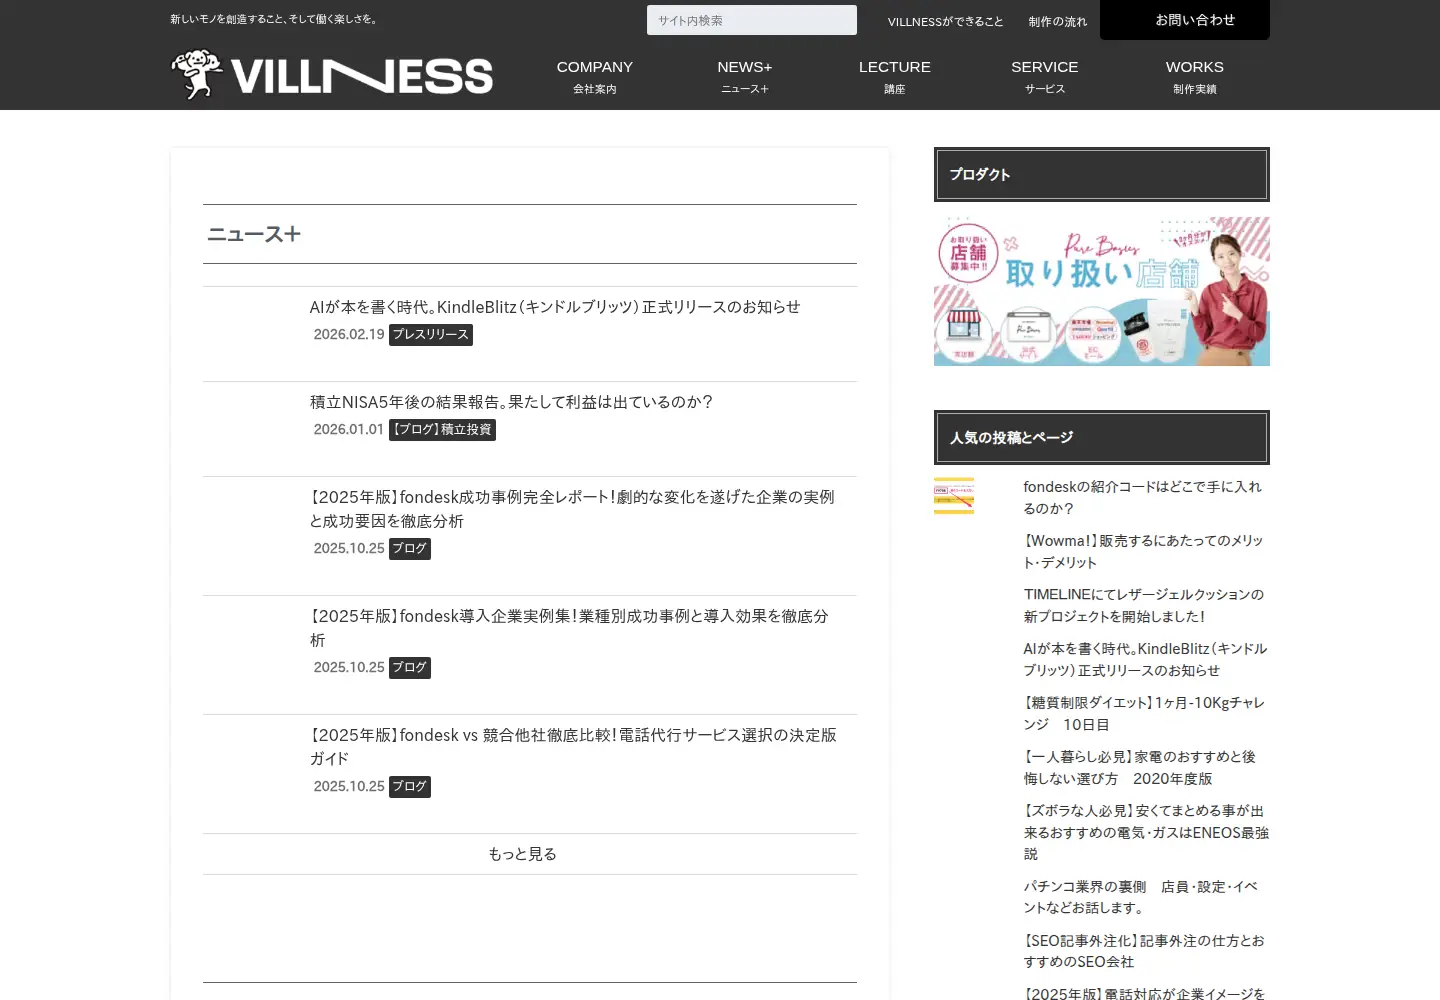Open popular post fondeskの紹介コードはどこで手に入れるのか
The width and height of the screenshot is (1440, 1000).
click(x=1143, y=497)
